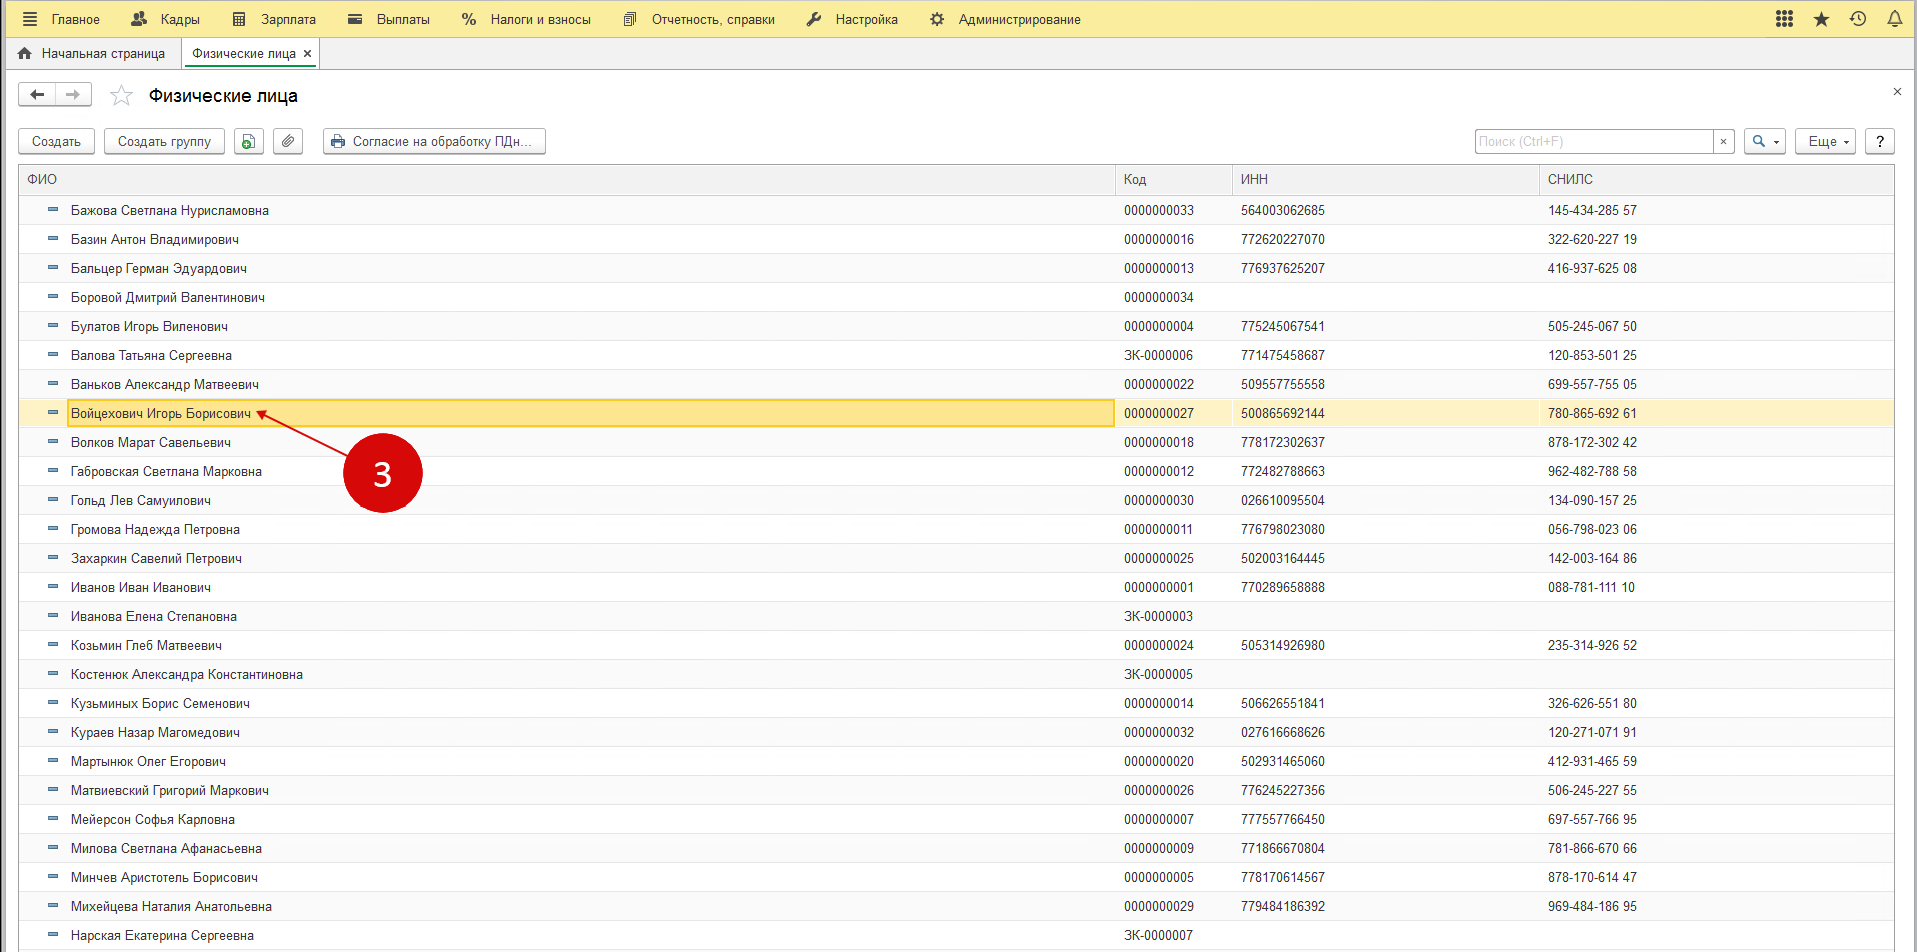
Task: Expand the Еще dropdown menu
Action: (x=1825, y=141)
